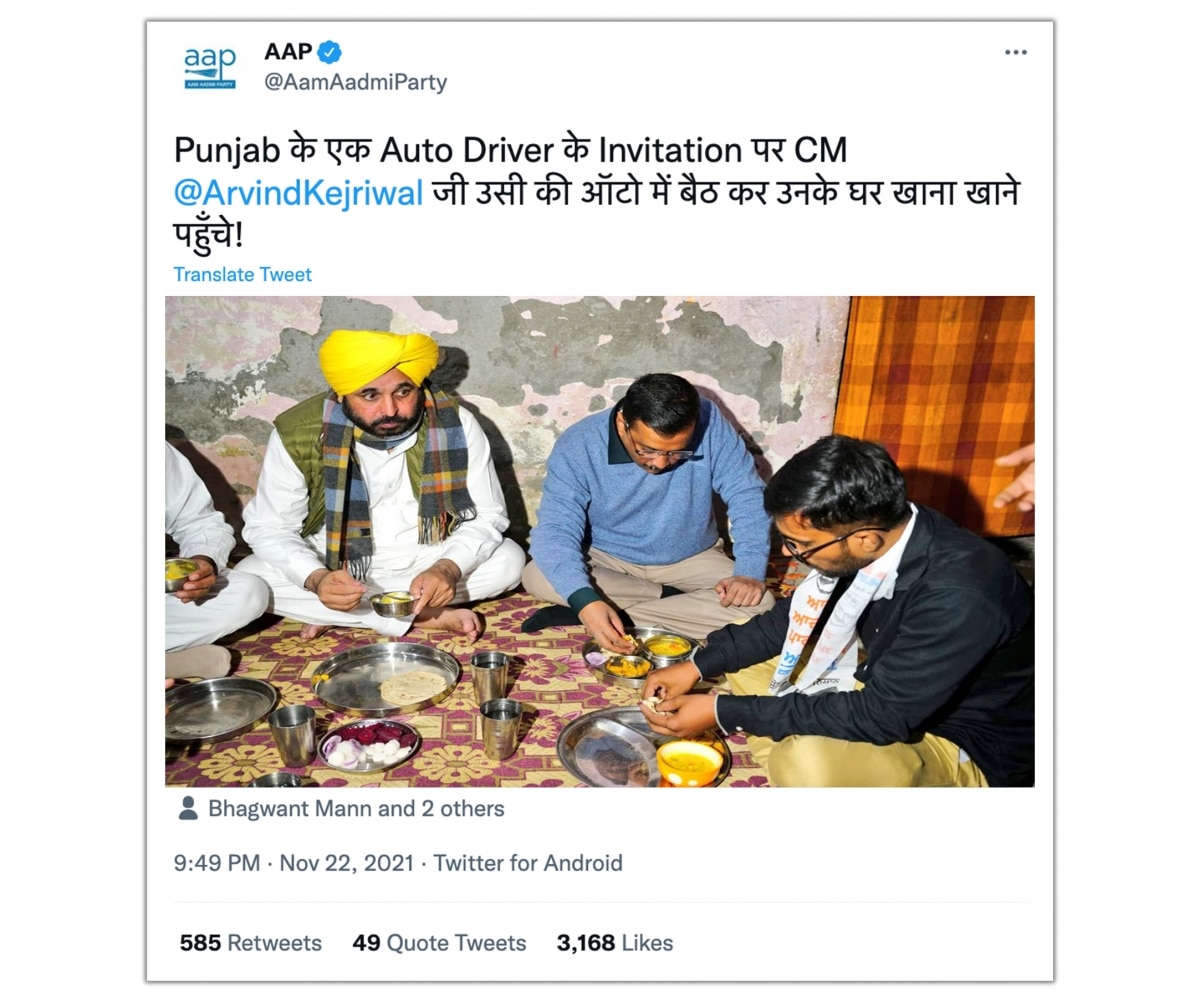Click the blue verified badge

coord(329,51)
